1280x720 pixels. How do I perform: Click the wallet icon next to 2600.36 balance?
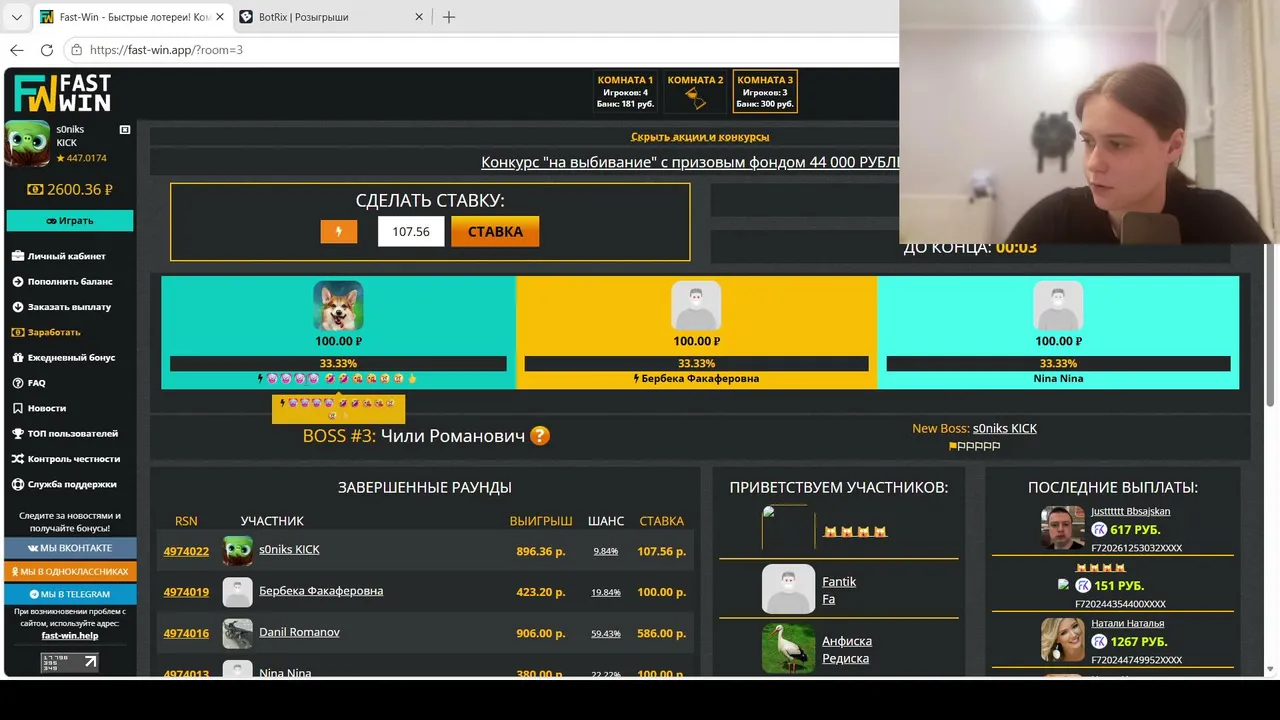click(x=35, y=190)
